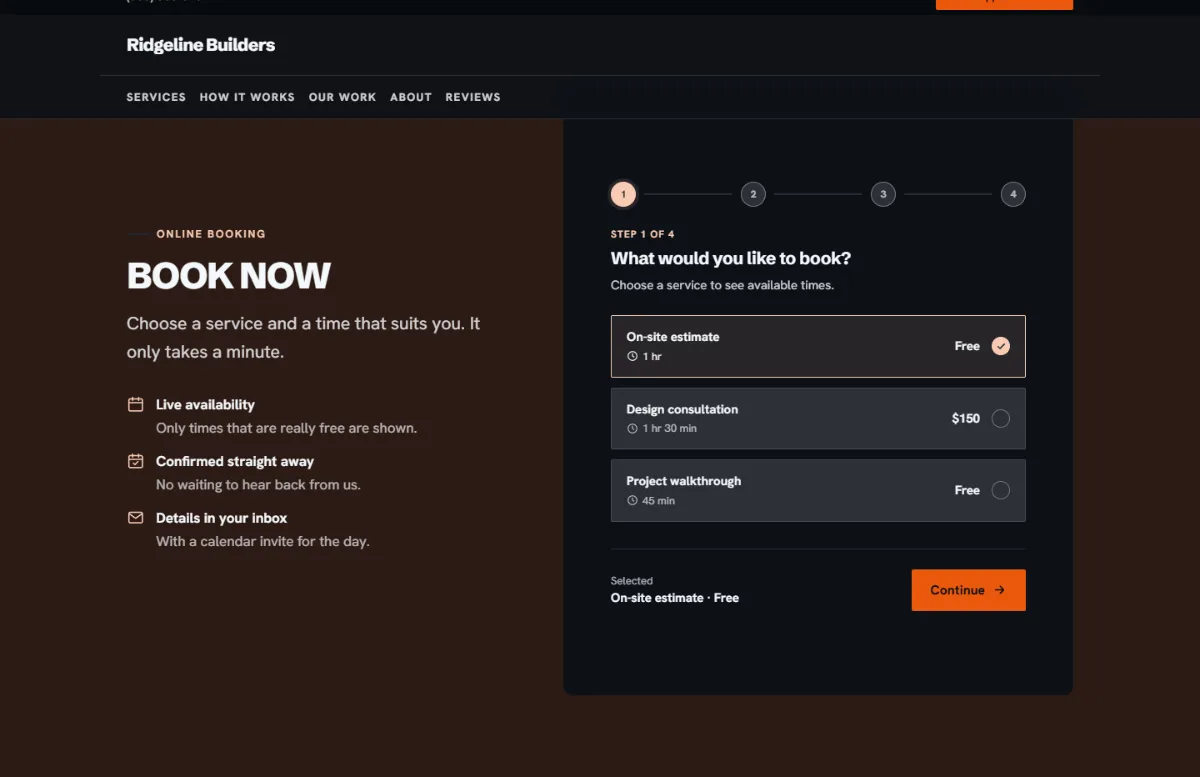
Task: Click the Ridgeline Builders logo
Action: coord(200,45)
